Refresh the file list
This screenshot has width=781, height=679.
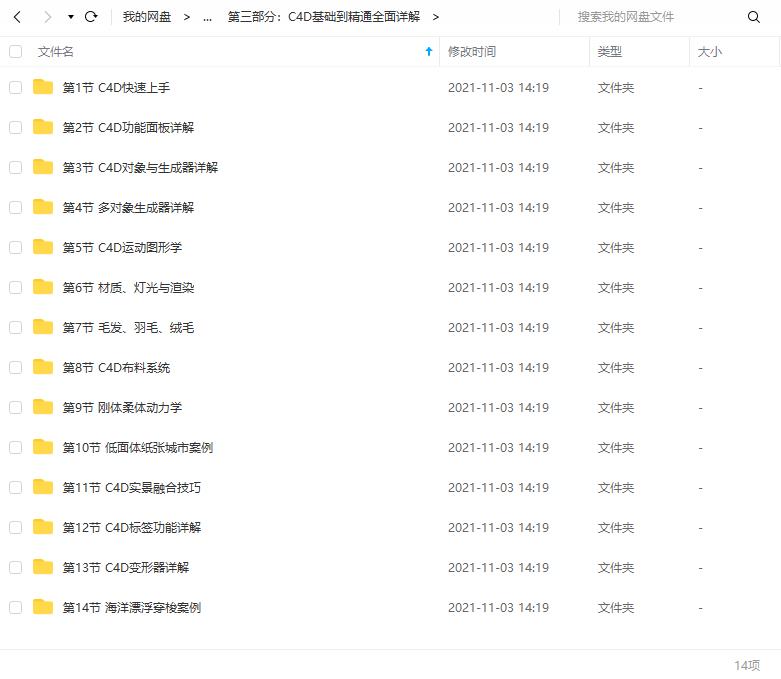91,17
